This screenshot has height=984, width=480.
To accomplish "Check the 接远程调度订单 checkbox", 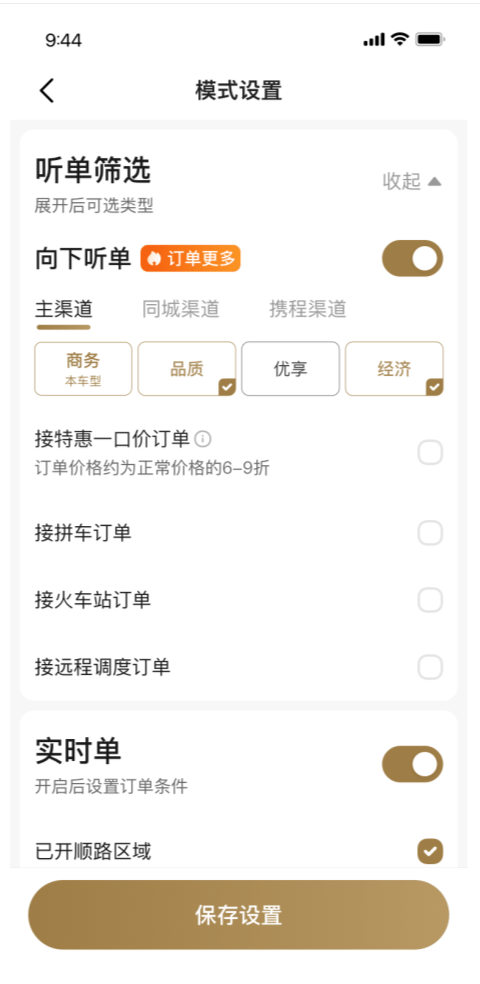I will tap(430, 667).
